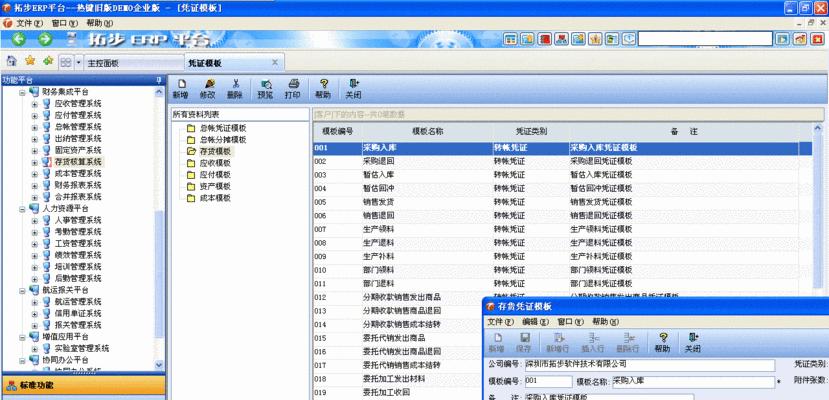Click 删除行 in the 存货凭证模板 window
The height and width of the screenshot is (400, 829).
628,343
